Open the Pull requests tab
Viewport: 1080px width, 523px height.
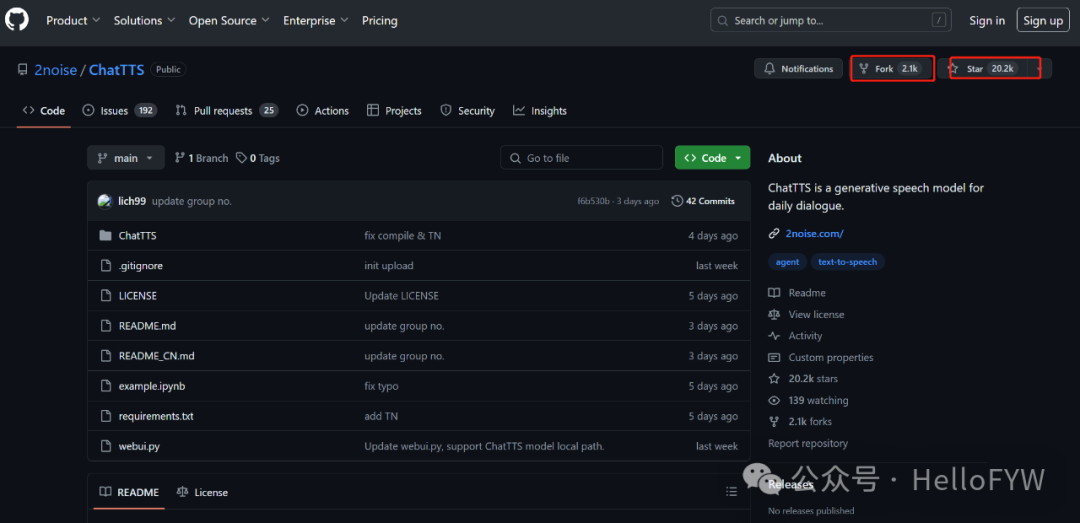(226, 111)
